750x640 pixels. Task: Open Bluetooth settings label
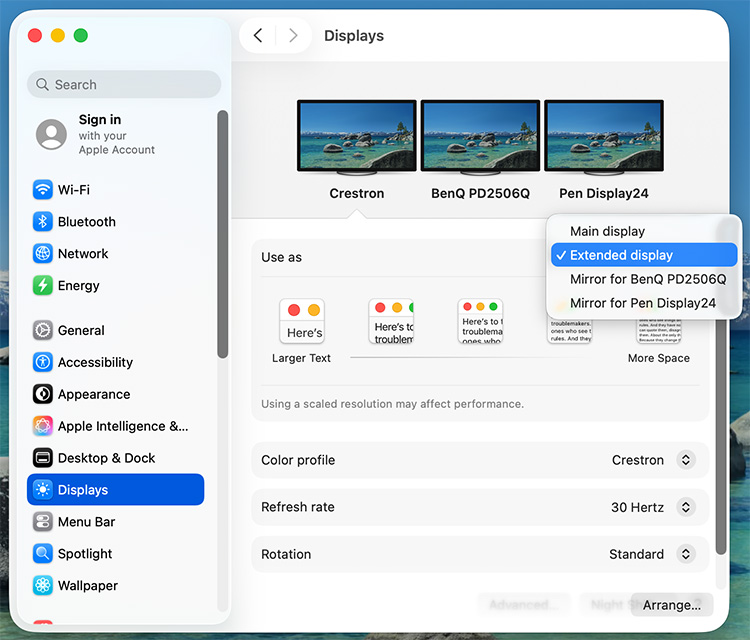[x=87, y=221]
